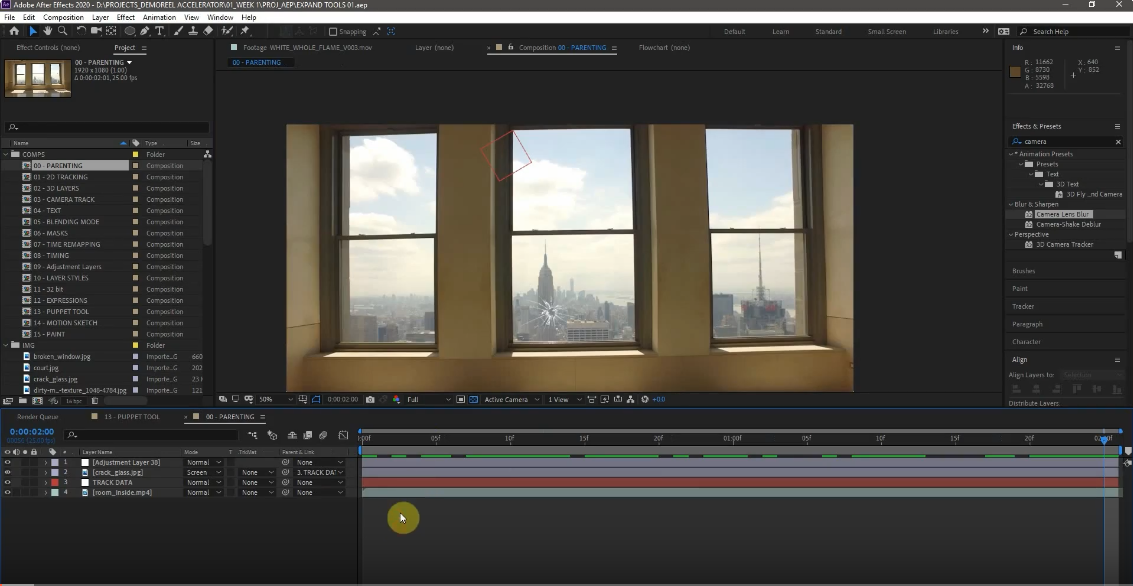Open the File menu
Viewport: 1133px width, 586px height.
click(9, 17)
